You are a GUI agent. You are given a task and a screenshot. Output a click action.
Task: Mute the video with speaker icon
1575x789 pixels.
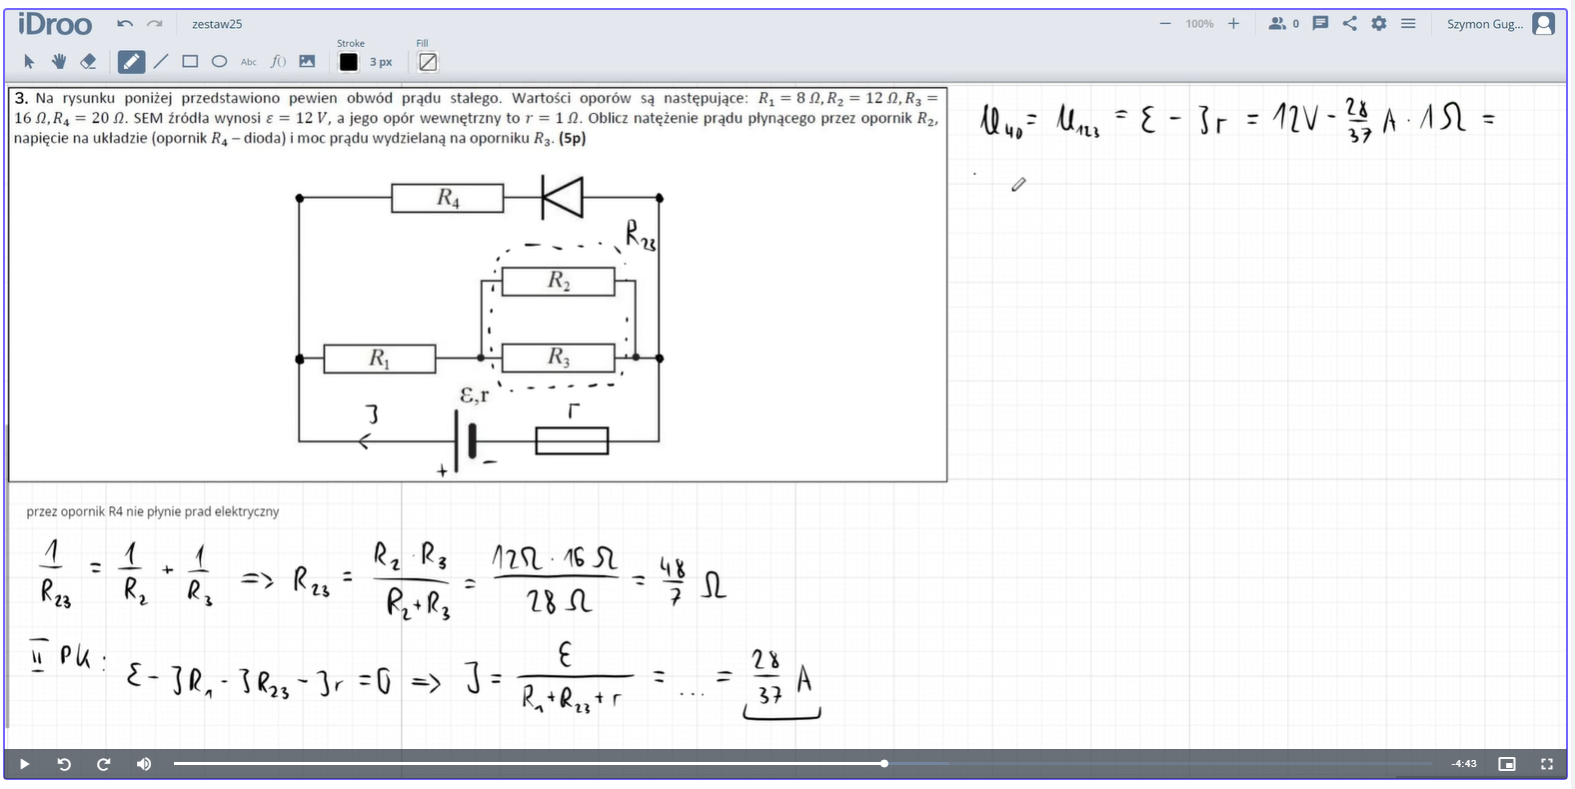[x=144, y=764]
